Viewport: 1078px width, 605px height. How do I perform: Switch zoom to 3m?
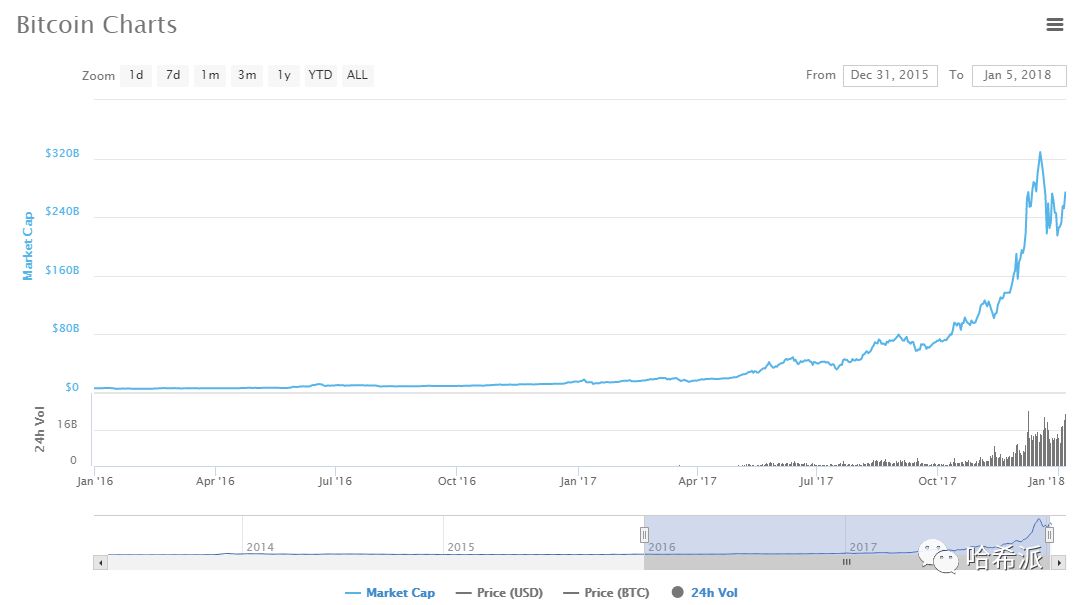(x=247, y=75)
